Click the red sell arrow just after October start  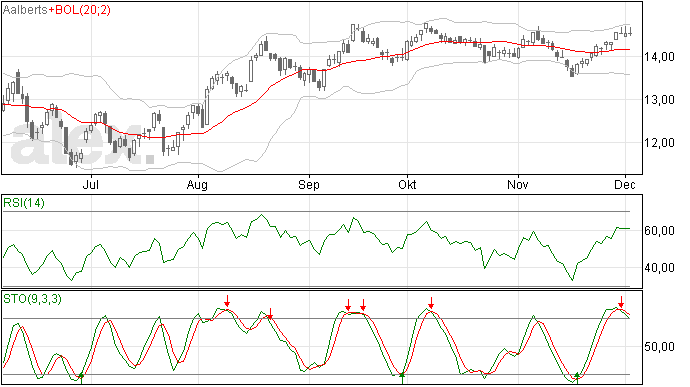tap(431, 302)
